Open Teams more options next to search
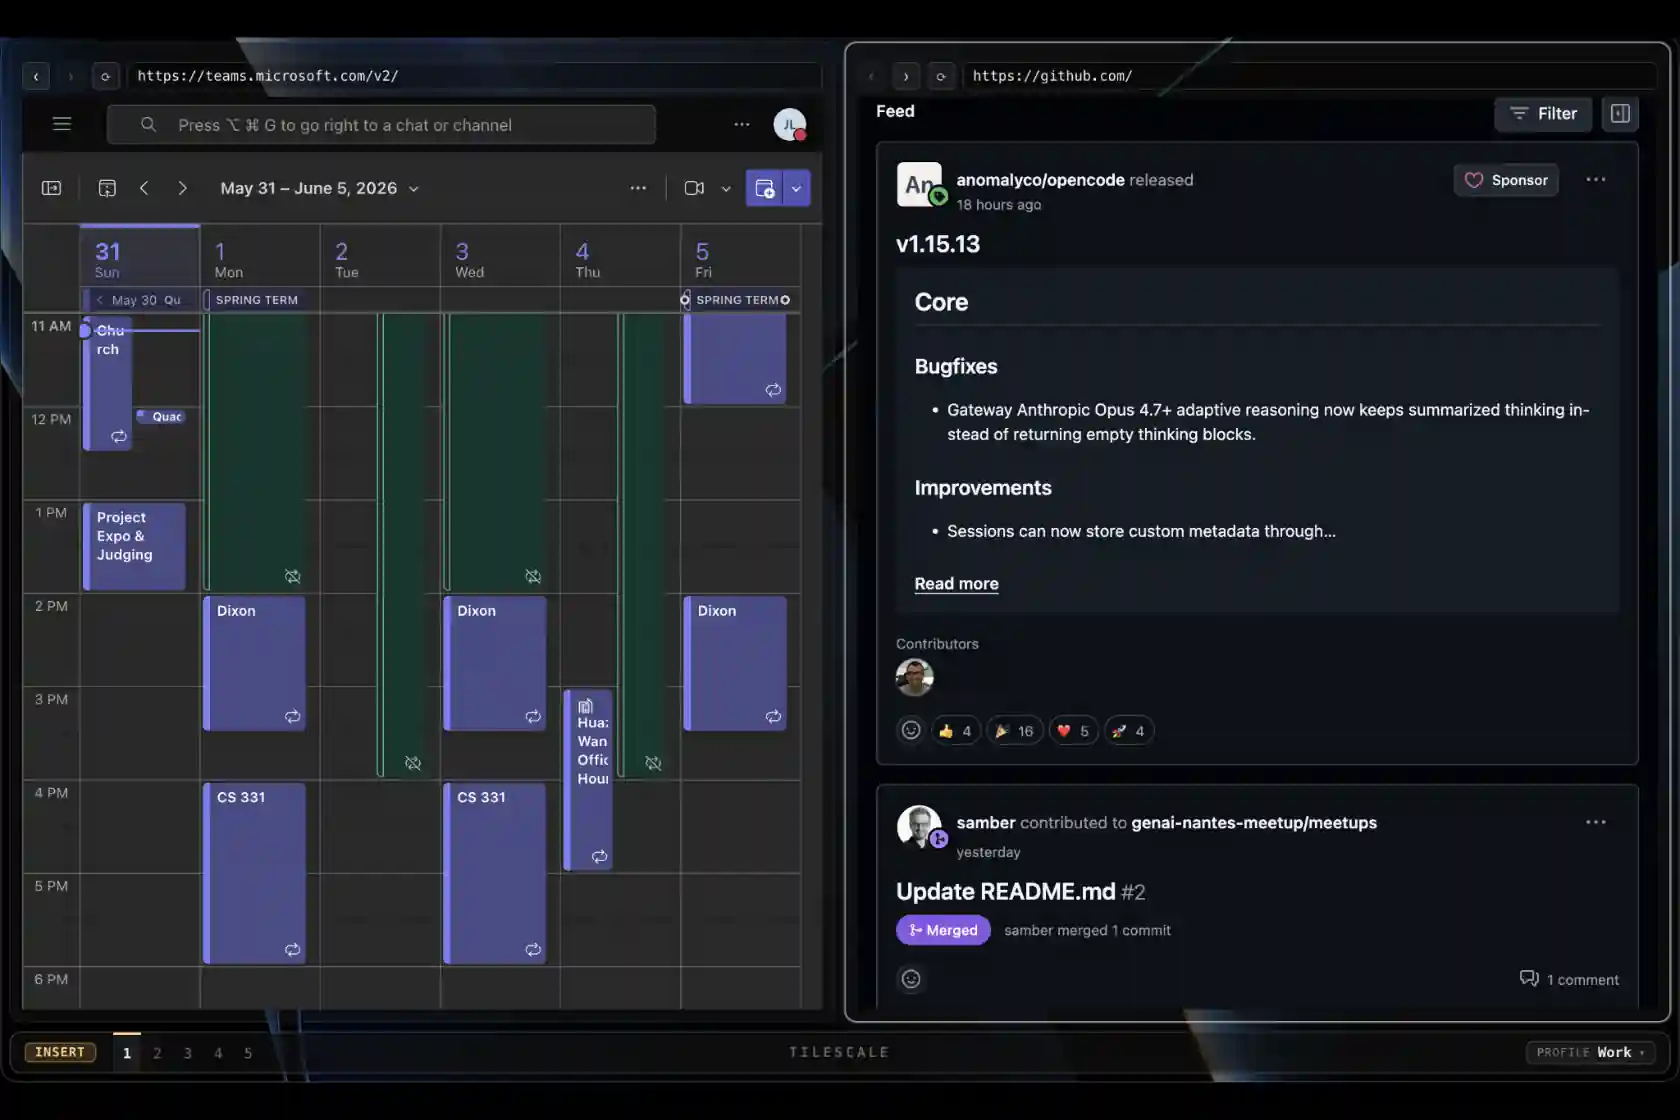1680x1120 pixels. (x=742, y=124)
